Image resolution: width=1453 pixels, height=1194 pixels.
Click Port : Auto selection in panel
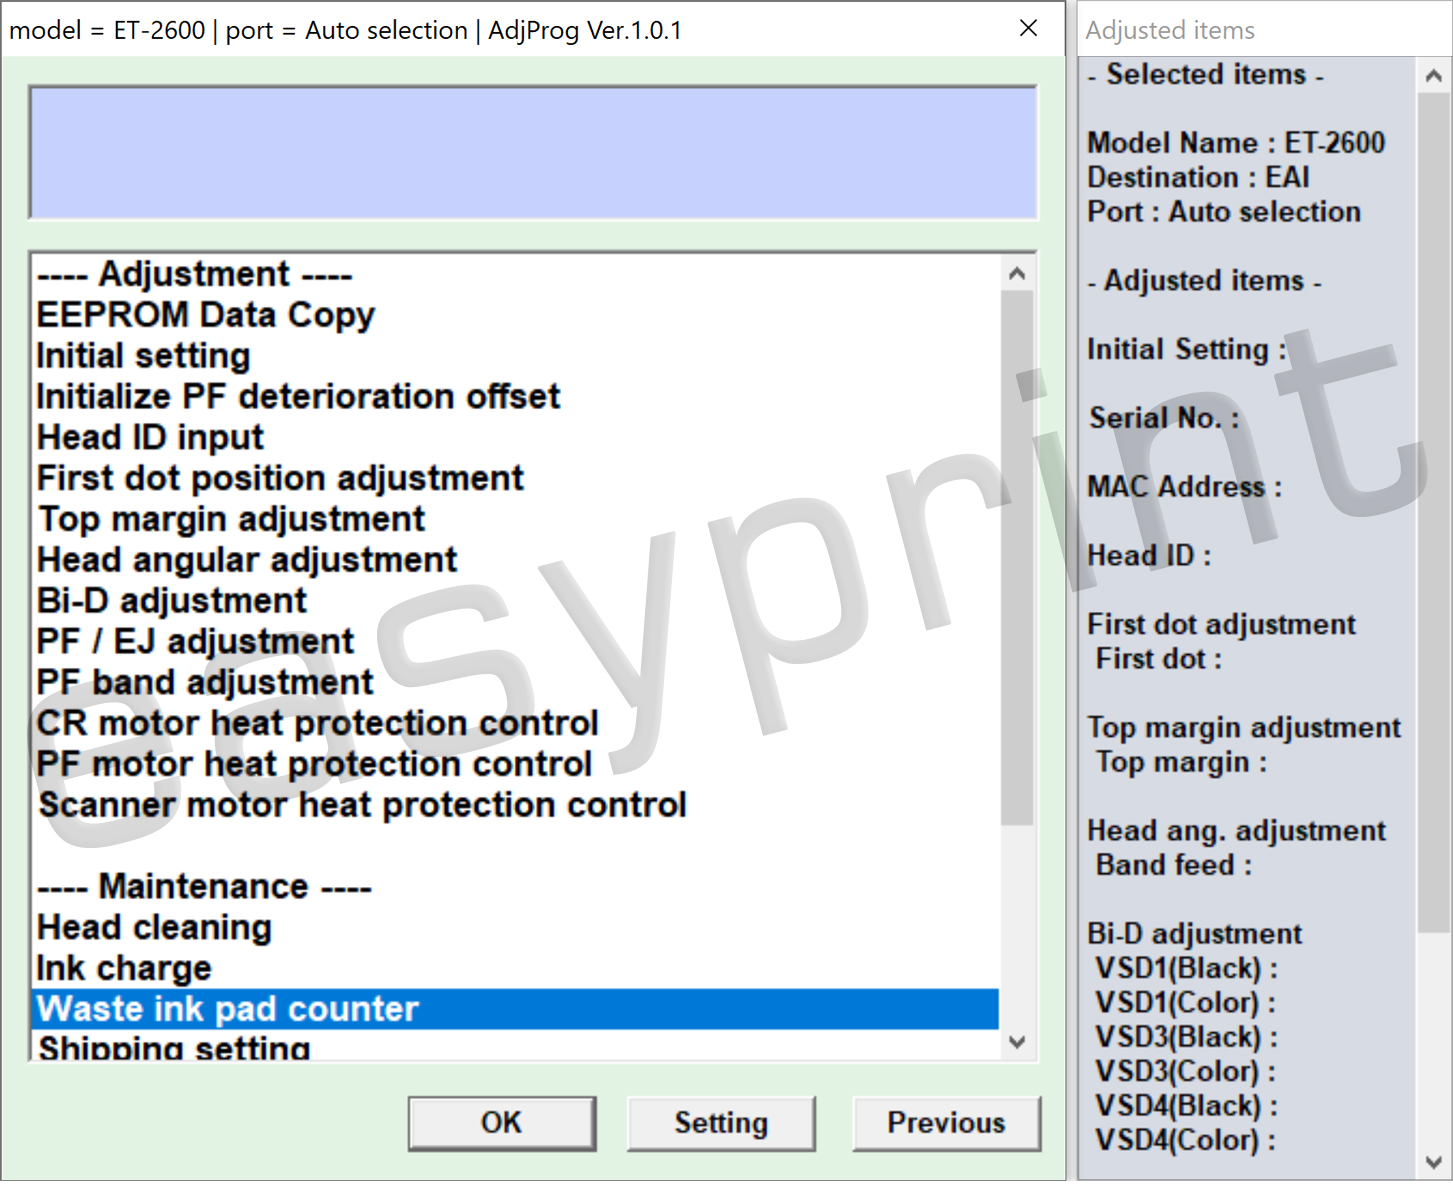pyautogui.click(x=1224, y=212)
